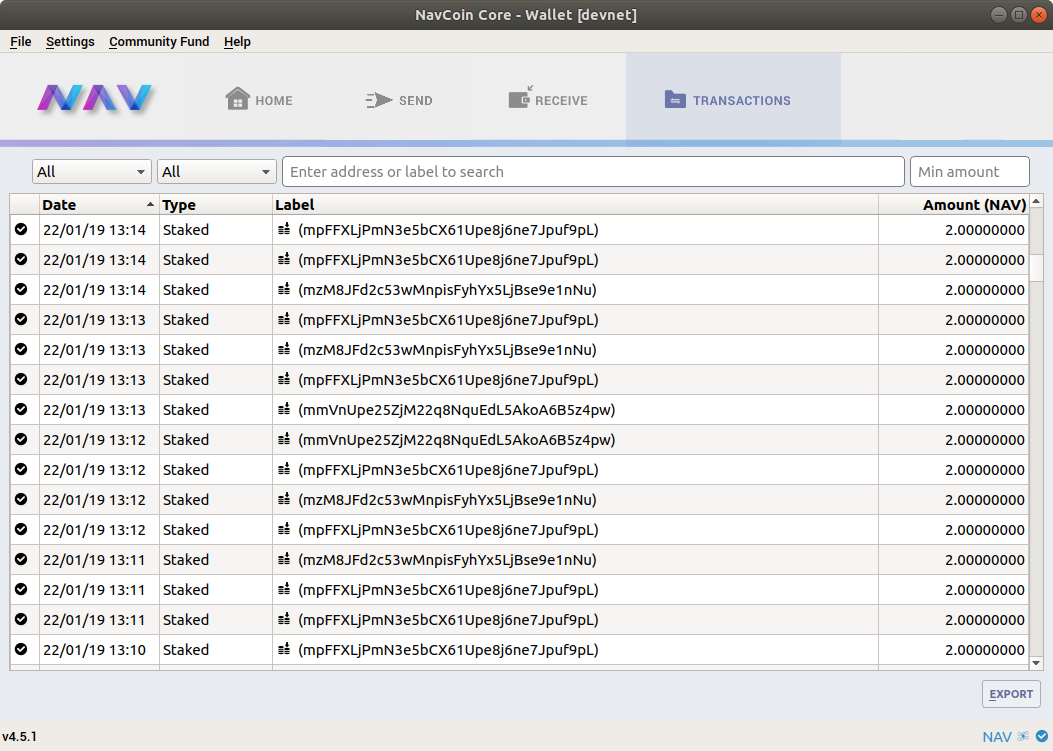Switch to the TRANSACTIONS tab
The width and height of the screenshot is (1053, 751).
[733, 99]
